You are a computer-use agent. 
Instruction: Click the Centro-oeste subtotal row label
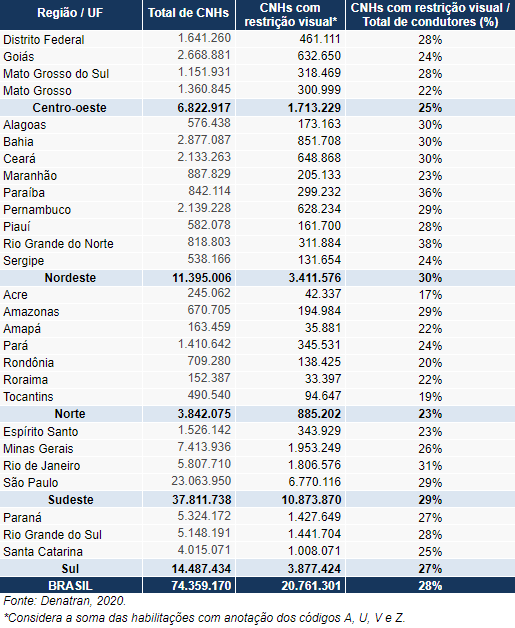70,108
